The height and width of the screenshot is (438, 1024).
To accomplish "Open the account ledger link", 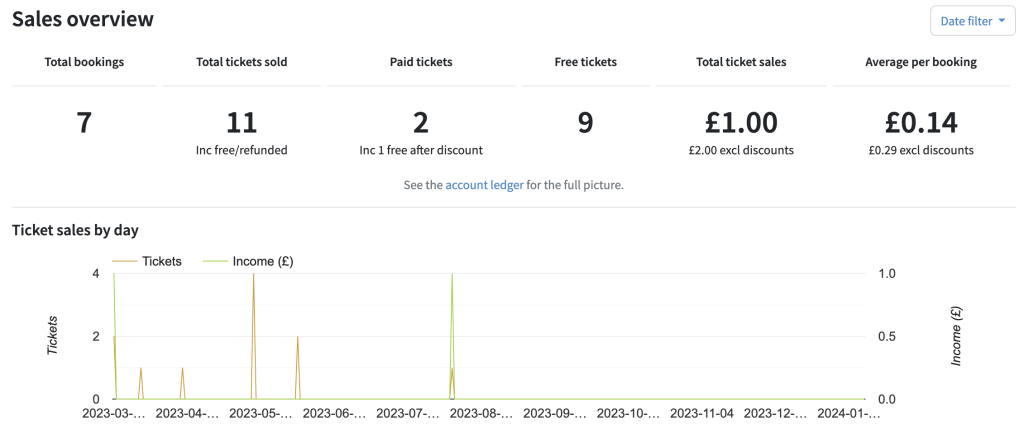I will tap(484, 185).
